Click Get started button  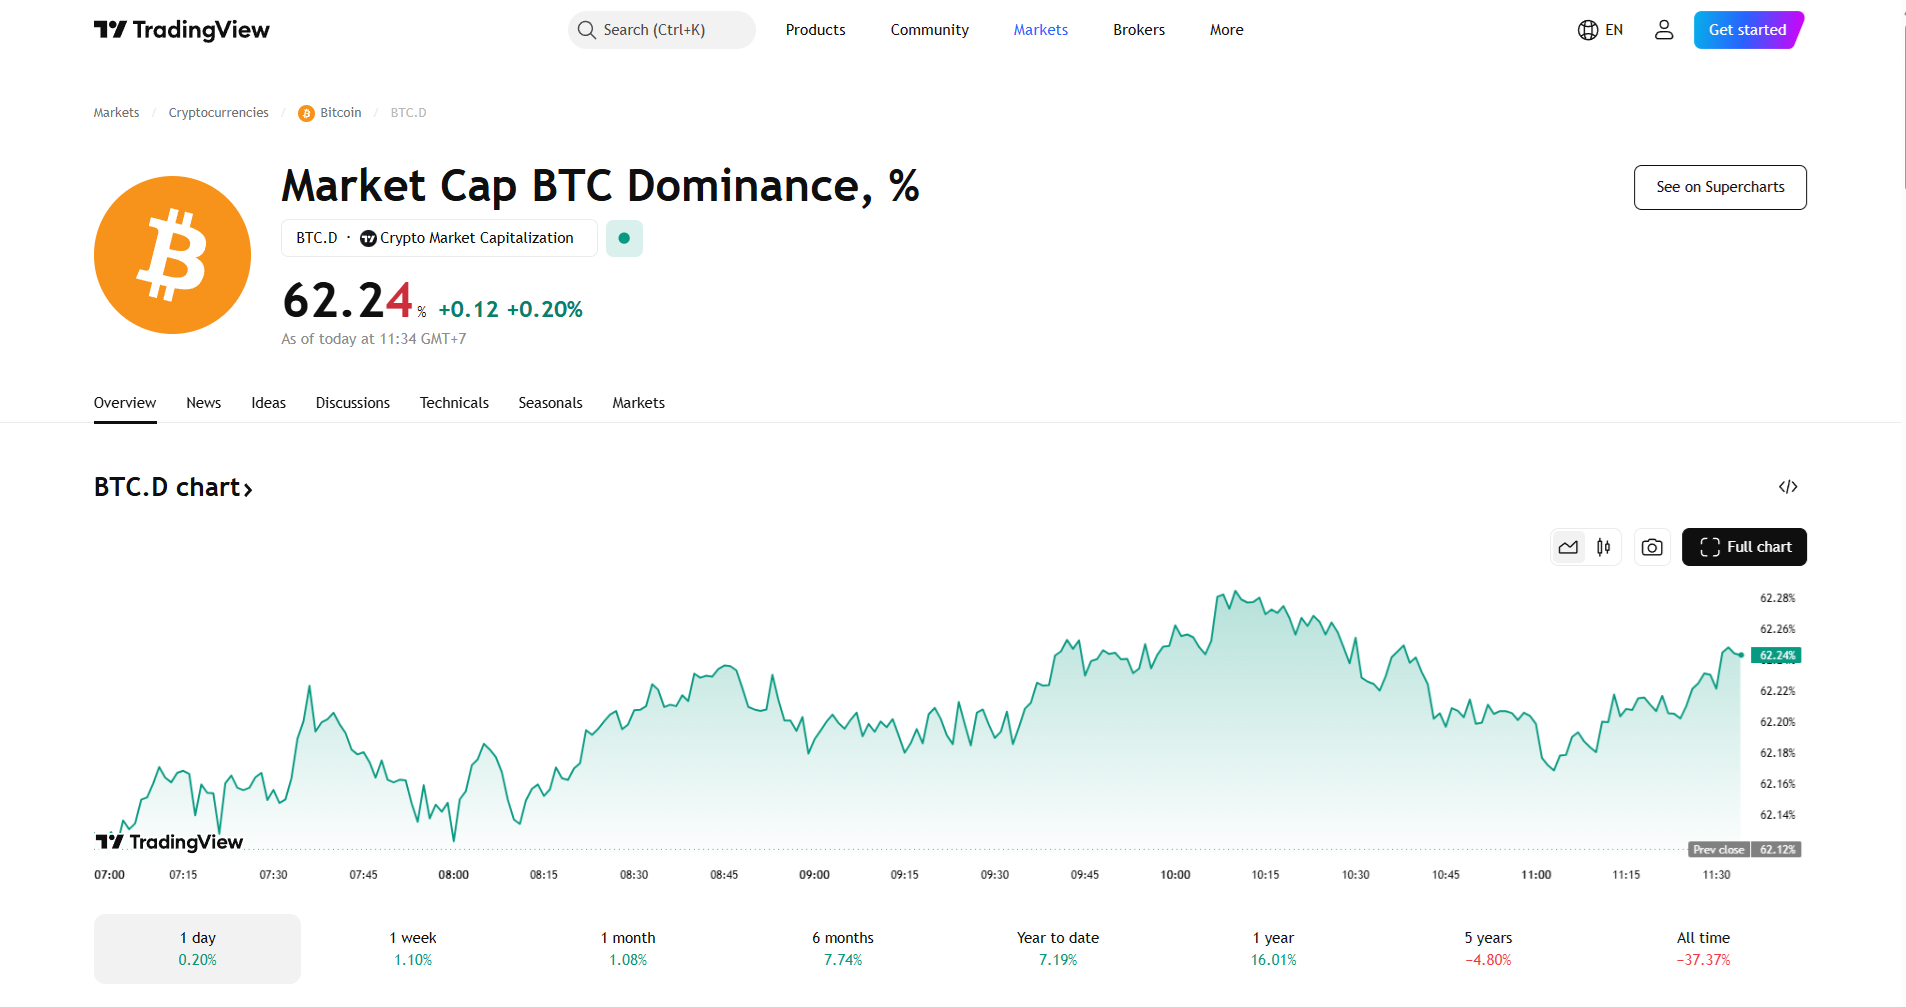tap(1748, 30)
